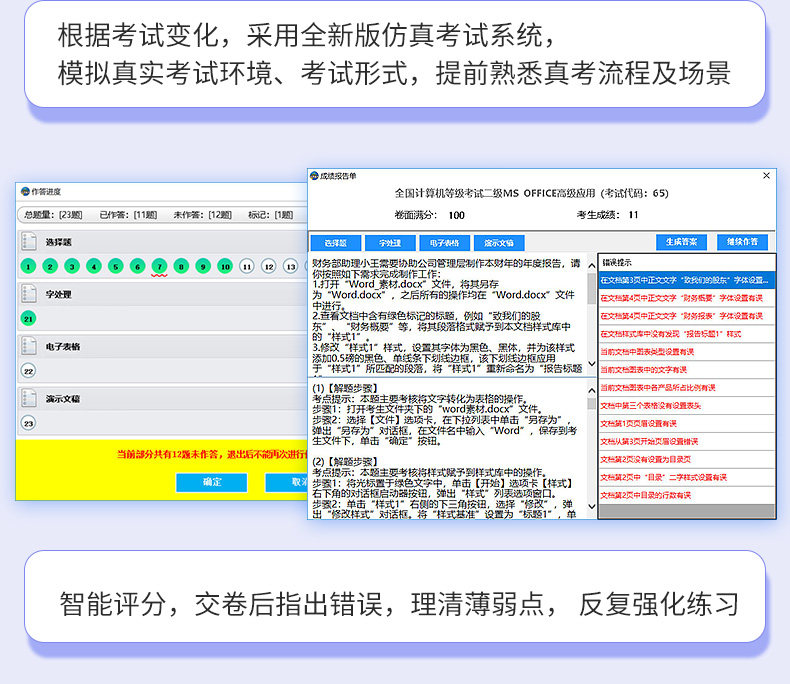Image resolution: width=790 pixels, height=684 pixels.
Task: Click the 生成答案 button
Action: (x=681, y=242)
